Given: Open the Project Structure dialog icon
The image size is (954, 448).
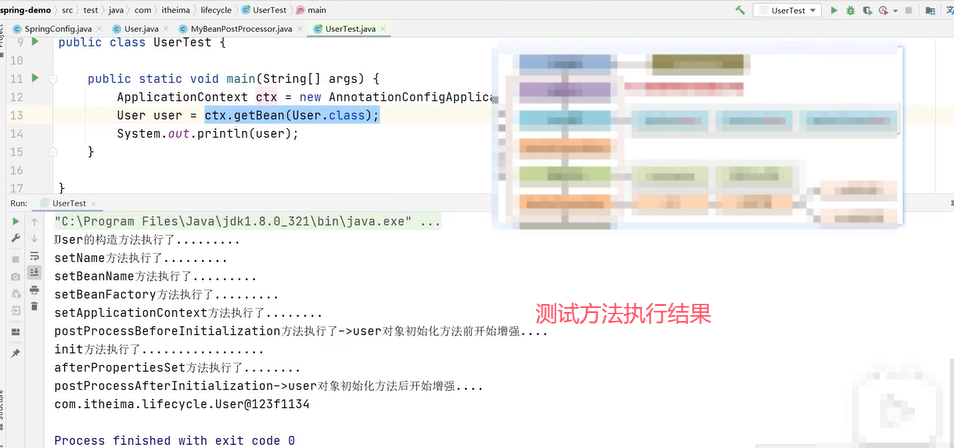Looking at the screenshot, I should click(x=930, y=10).
